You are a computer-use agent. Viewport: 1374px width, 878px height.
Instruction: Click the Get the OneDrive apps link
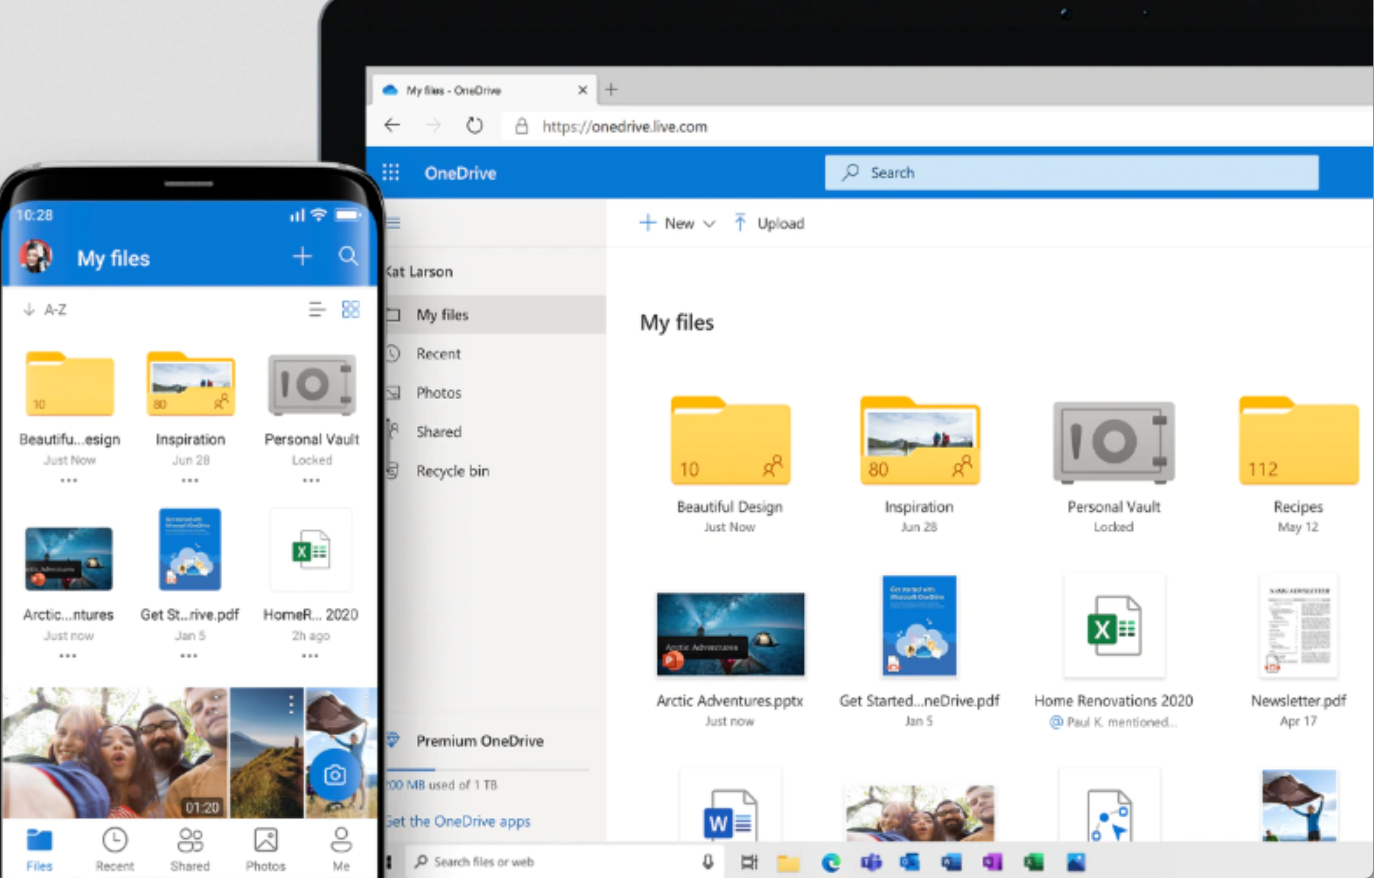(459, 821)
